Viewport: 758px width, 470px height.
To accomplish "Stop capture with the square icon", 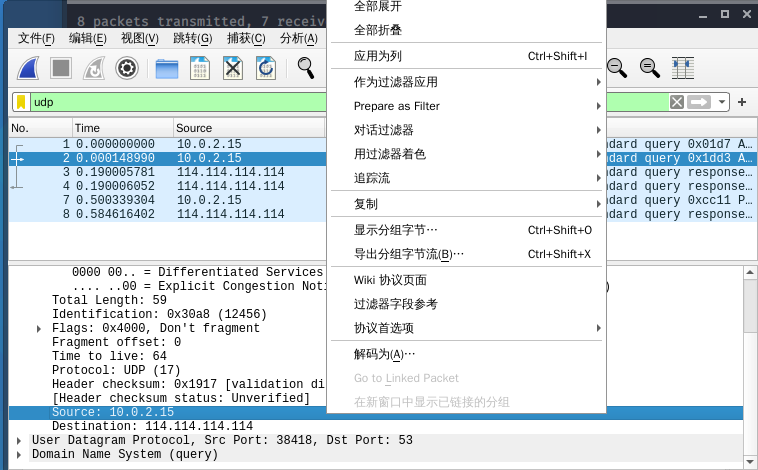I will pos(61,68).
